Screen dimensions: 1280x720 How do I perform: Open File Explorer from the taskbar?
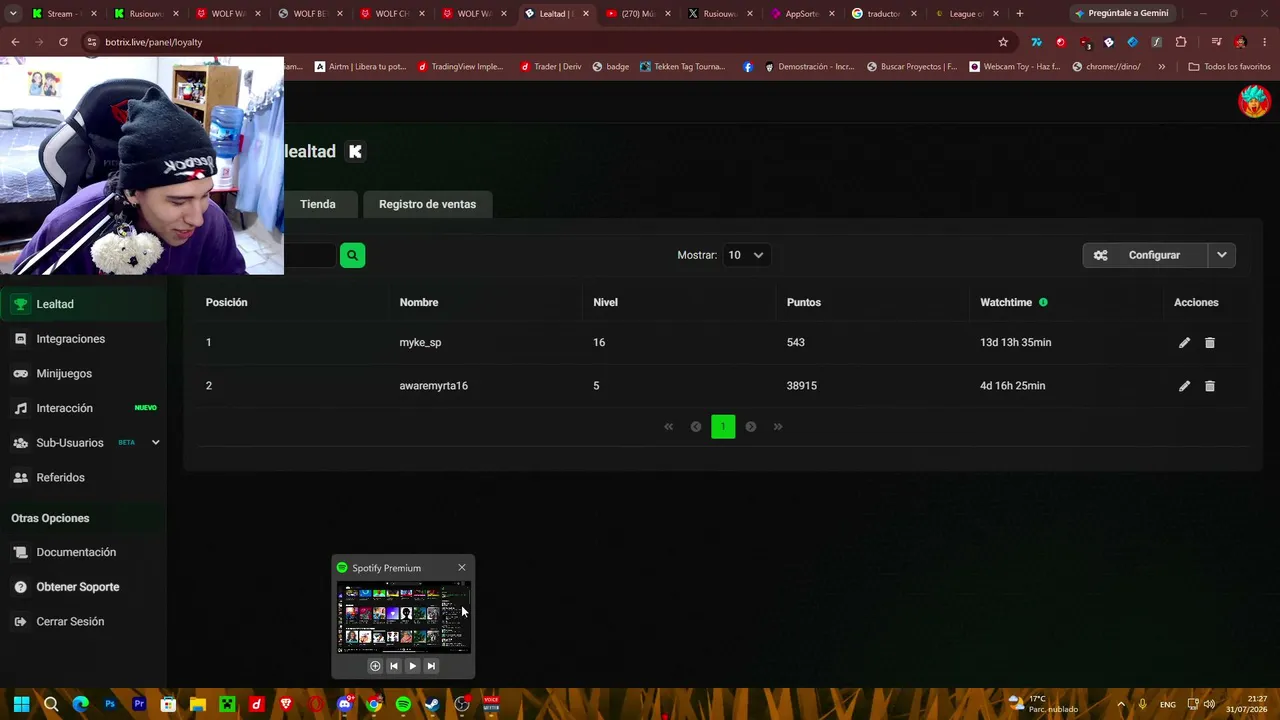198,704
